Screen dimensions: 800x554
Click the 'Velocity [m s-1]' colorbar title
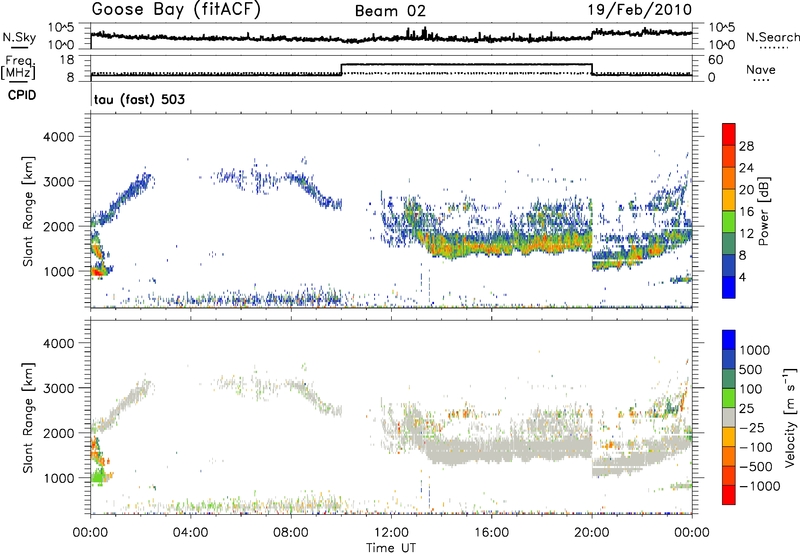(x=790, y=417)
